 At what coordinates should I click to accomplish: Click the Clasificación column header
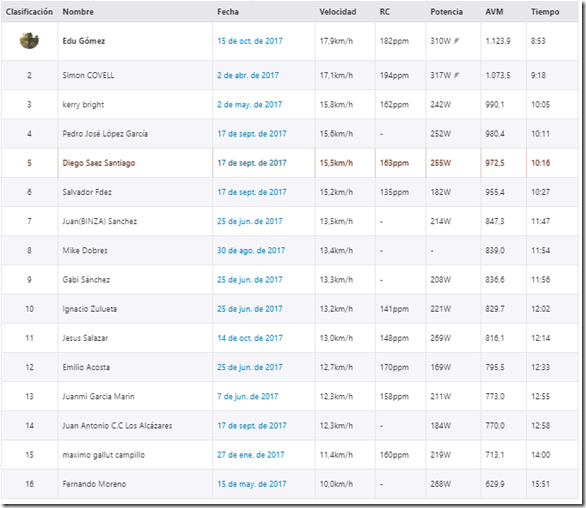pyautogui.click(x=29, y=12)
